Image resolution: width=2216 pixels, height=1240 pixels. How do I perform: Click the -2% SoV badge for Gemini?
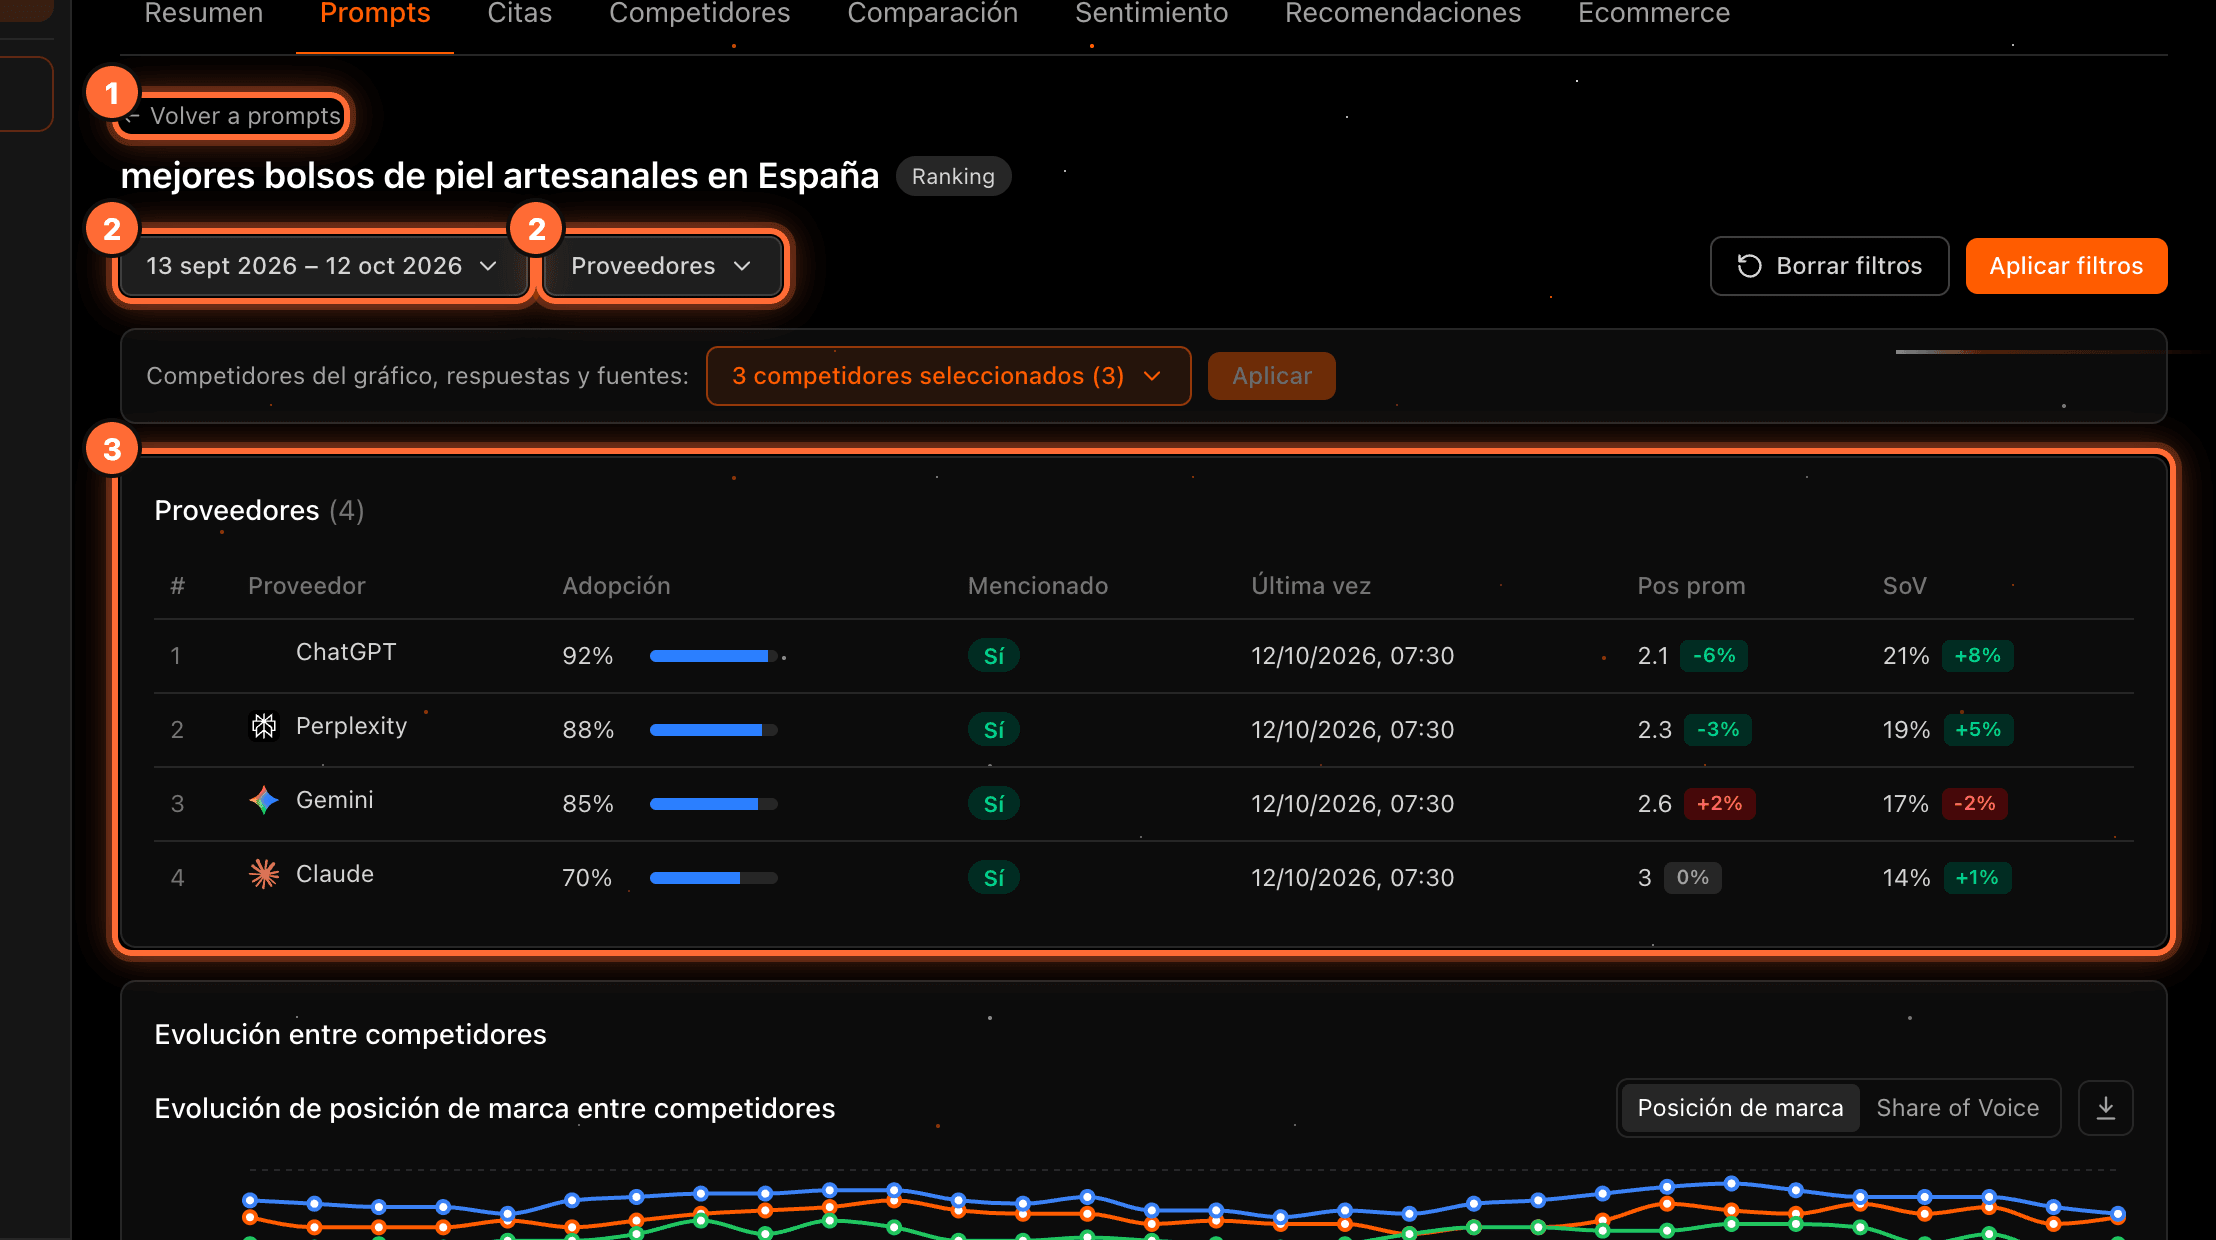point(1975,804)
